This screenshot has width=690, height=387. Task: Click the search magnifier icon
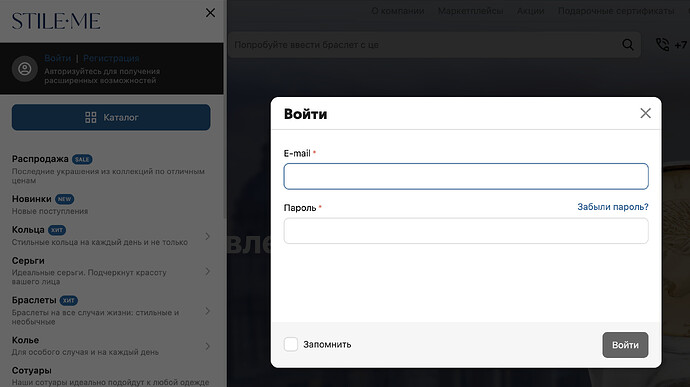pos(628,44)
